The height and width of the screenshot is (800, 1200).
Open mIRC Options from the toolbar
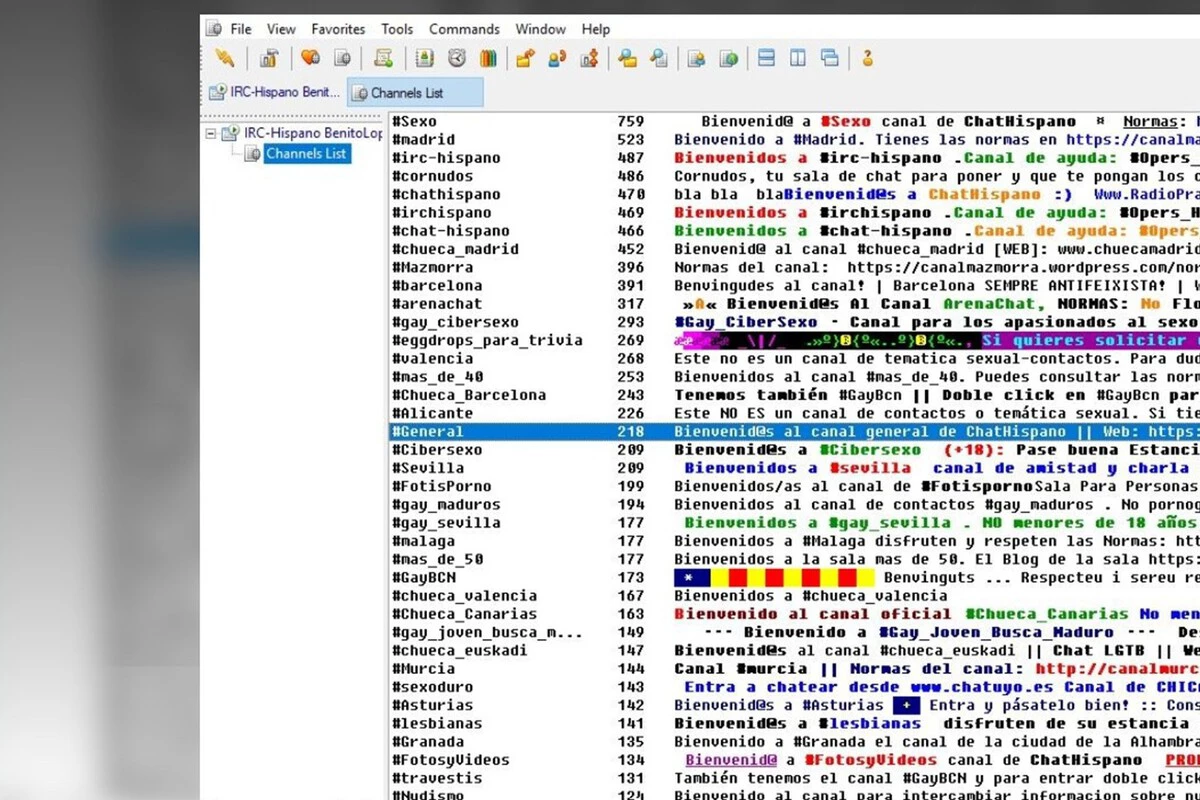269,58
